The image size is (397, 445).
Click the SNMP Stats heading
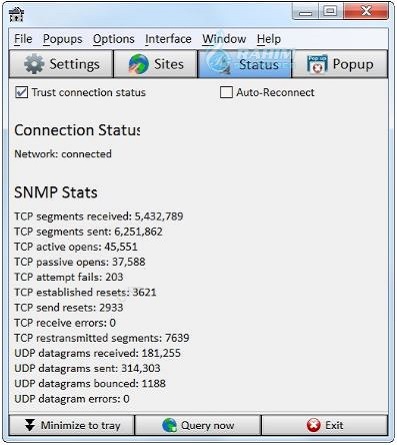[56, 192]
